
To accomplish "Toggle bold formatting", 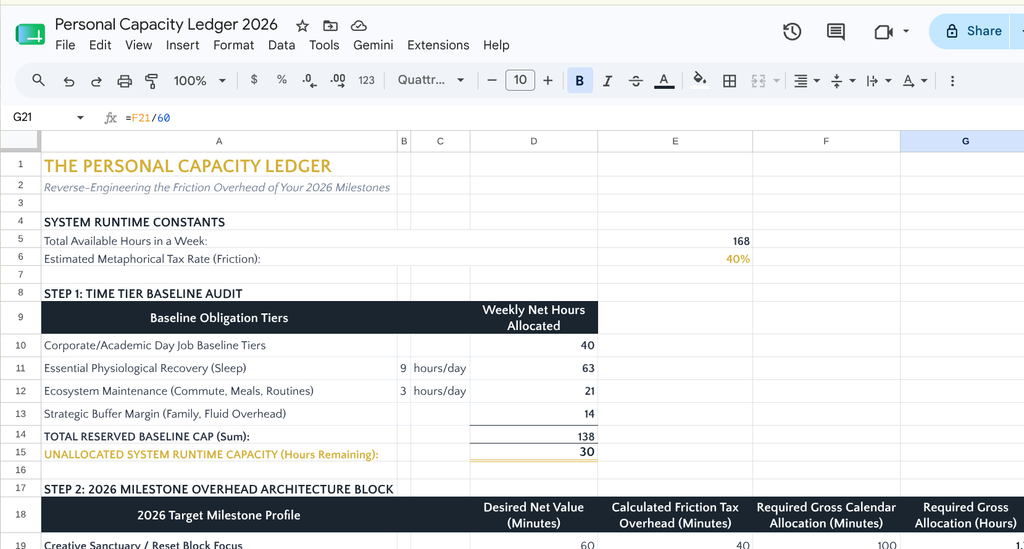I will [579, 80].
